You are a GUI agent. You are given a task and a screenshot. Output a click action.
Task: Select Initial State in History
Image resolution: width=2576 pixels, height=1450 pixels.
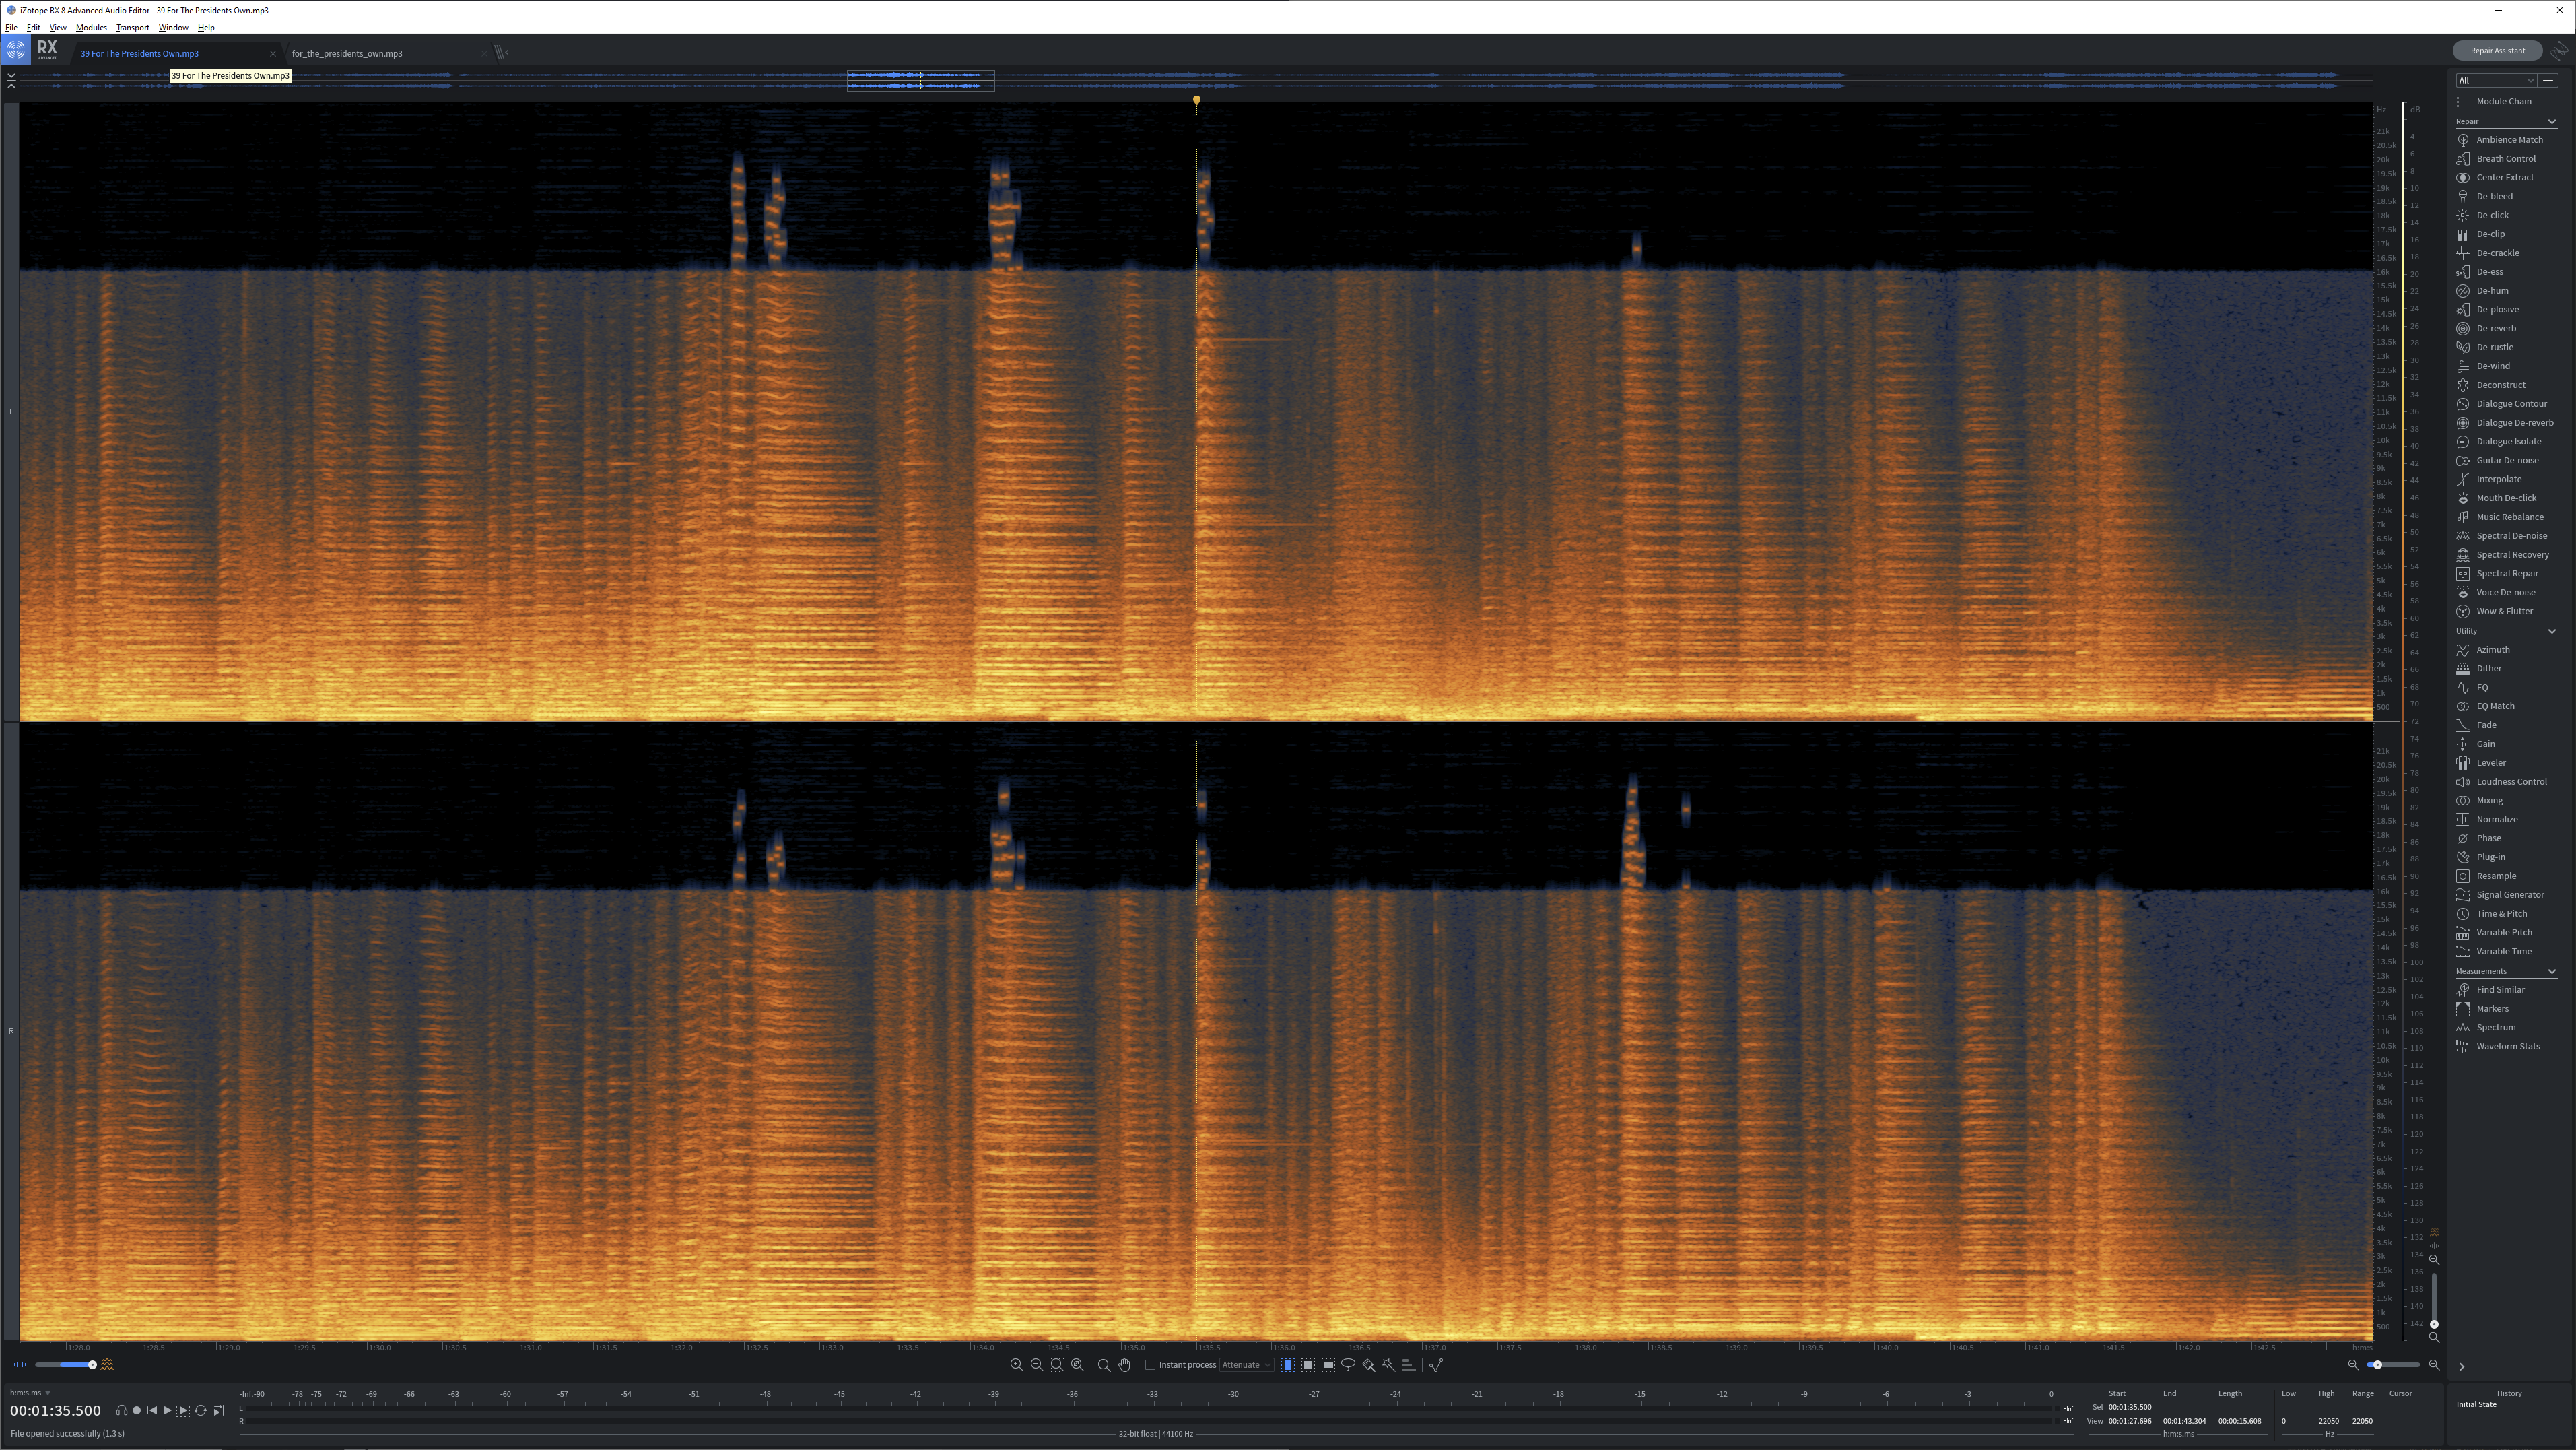[2476, 1404]
